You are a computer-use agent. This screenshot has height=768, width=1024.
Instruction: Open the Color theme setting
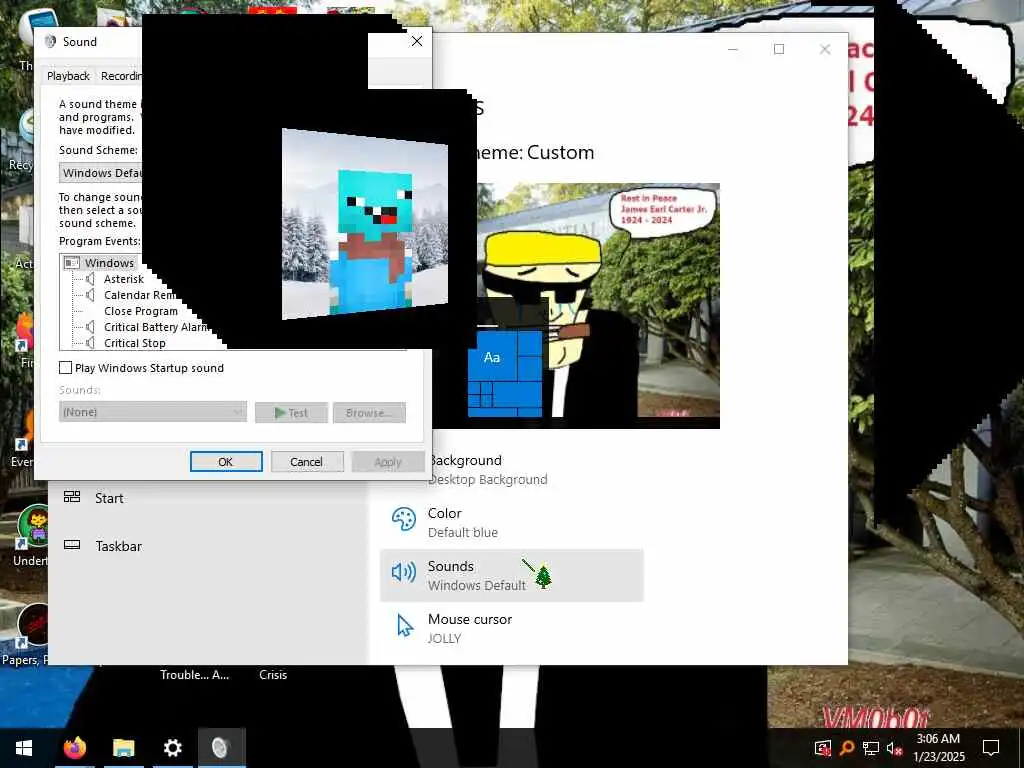click(511, 522)
